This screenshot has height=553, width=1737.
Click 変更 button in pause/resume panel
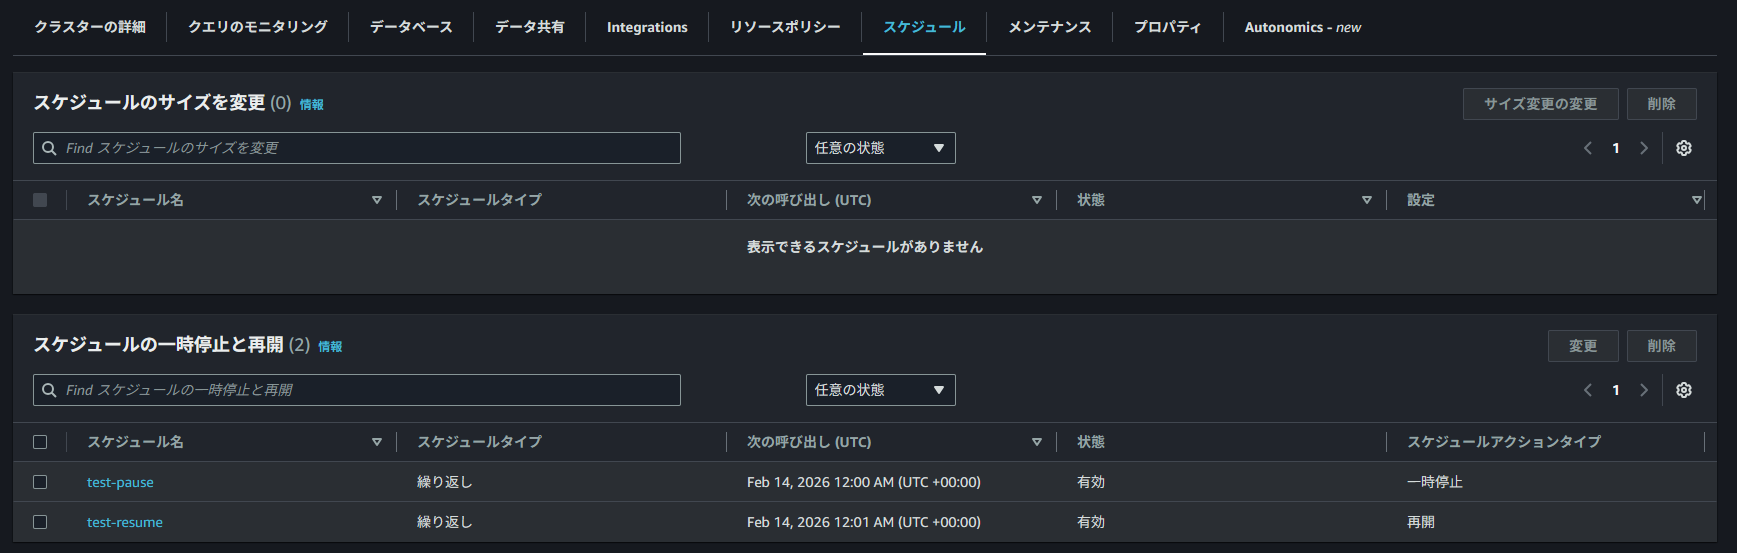coord(1582,346)
